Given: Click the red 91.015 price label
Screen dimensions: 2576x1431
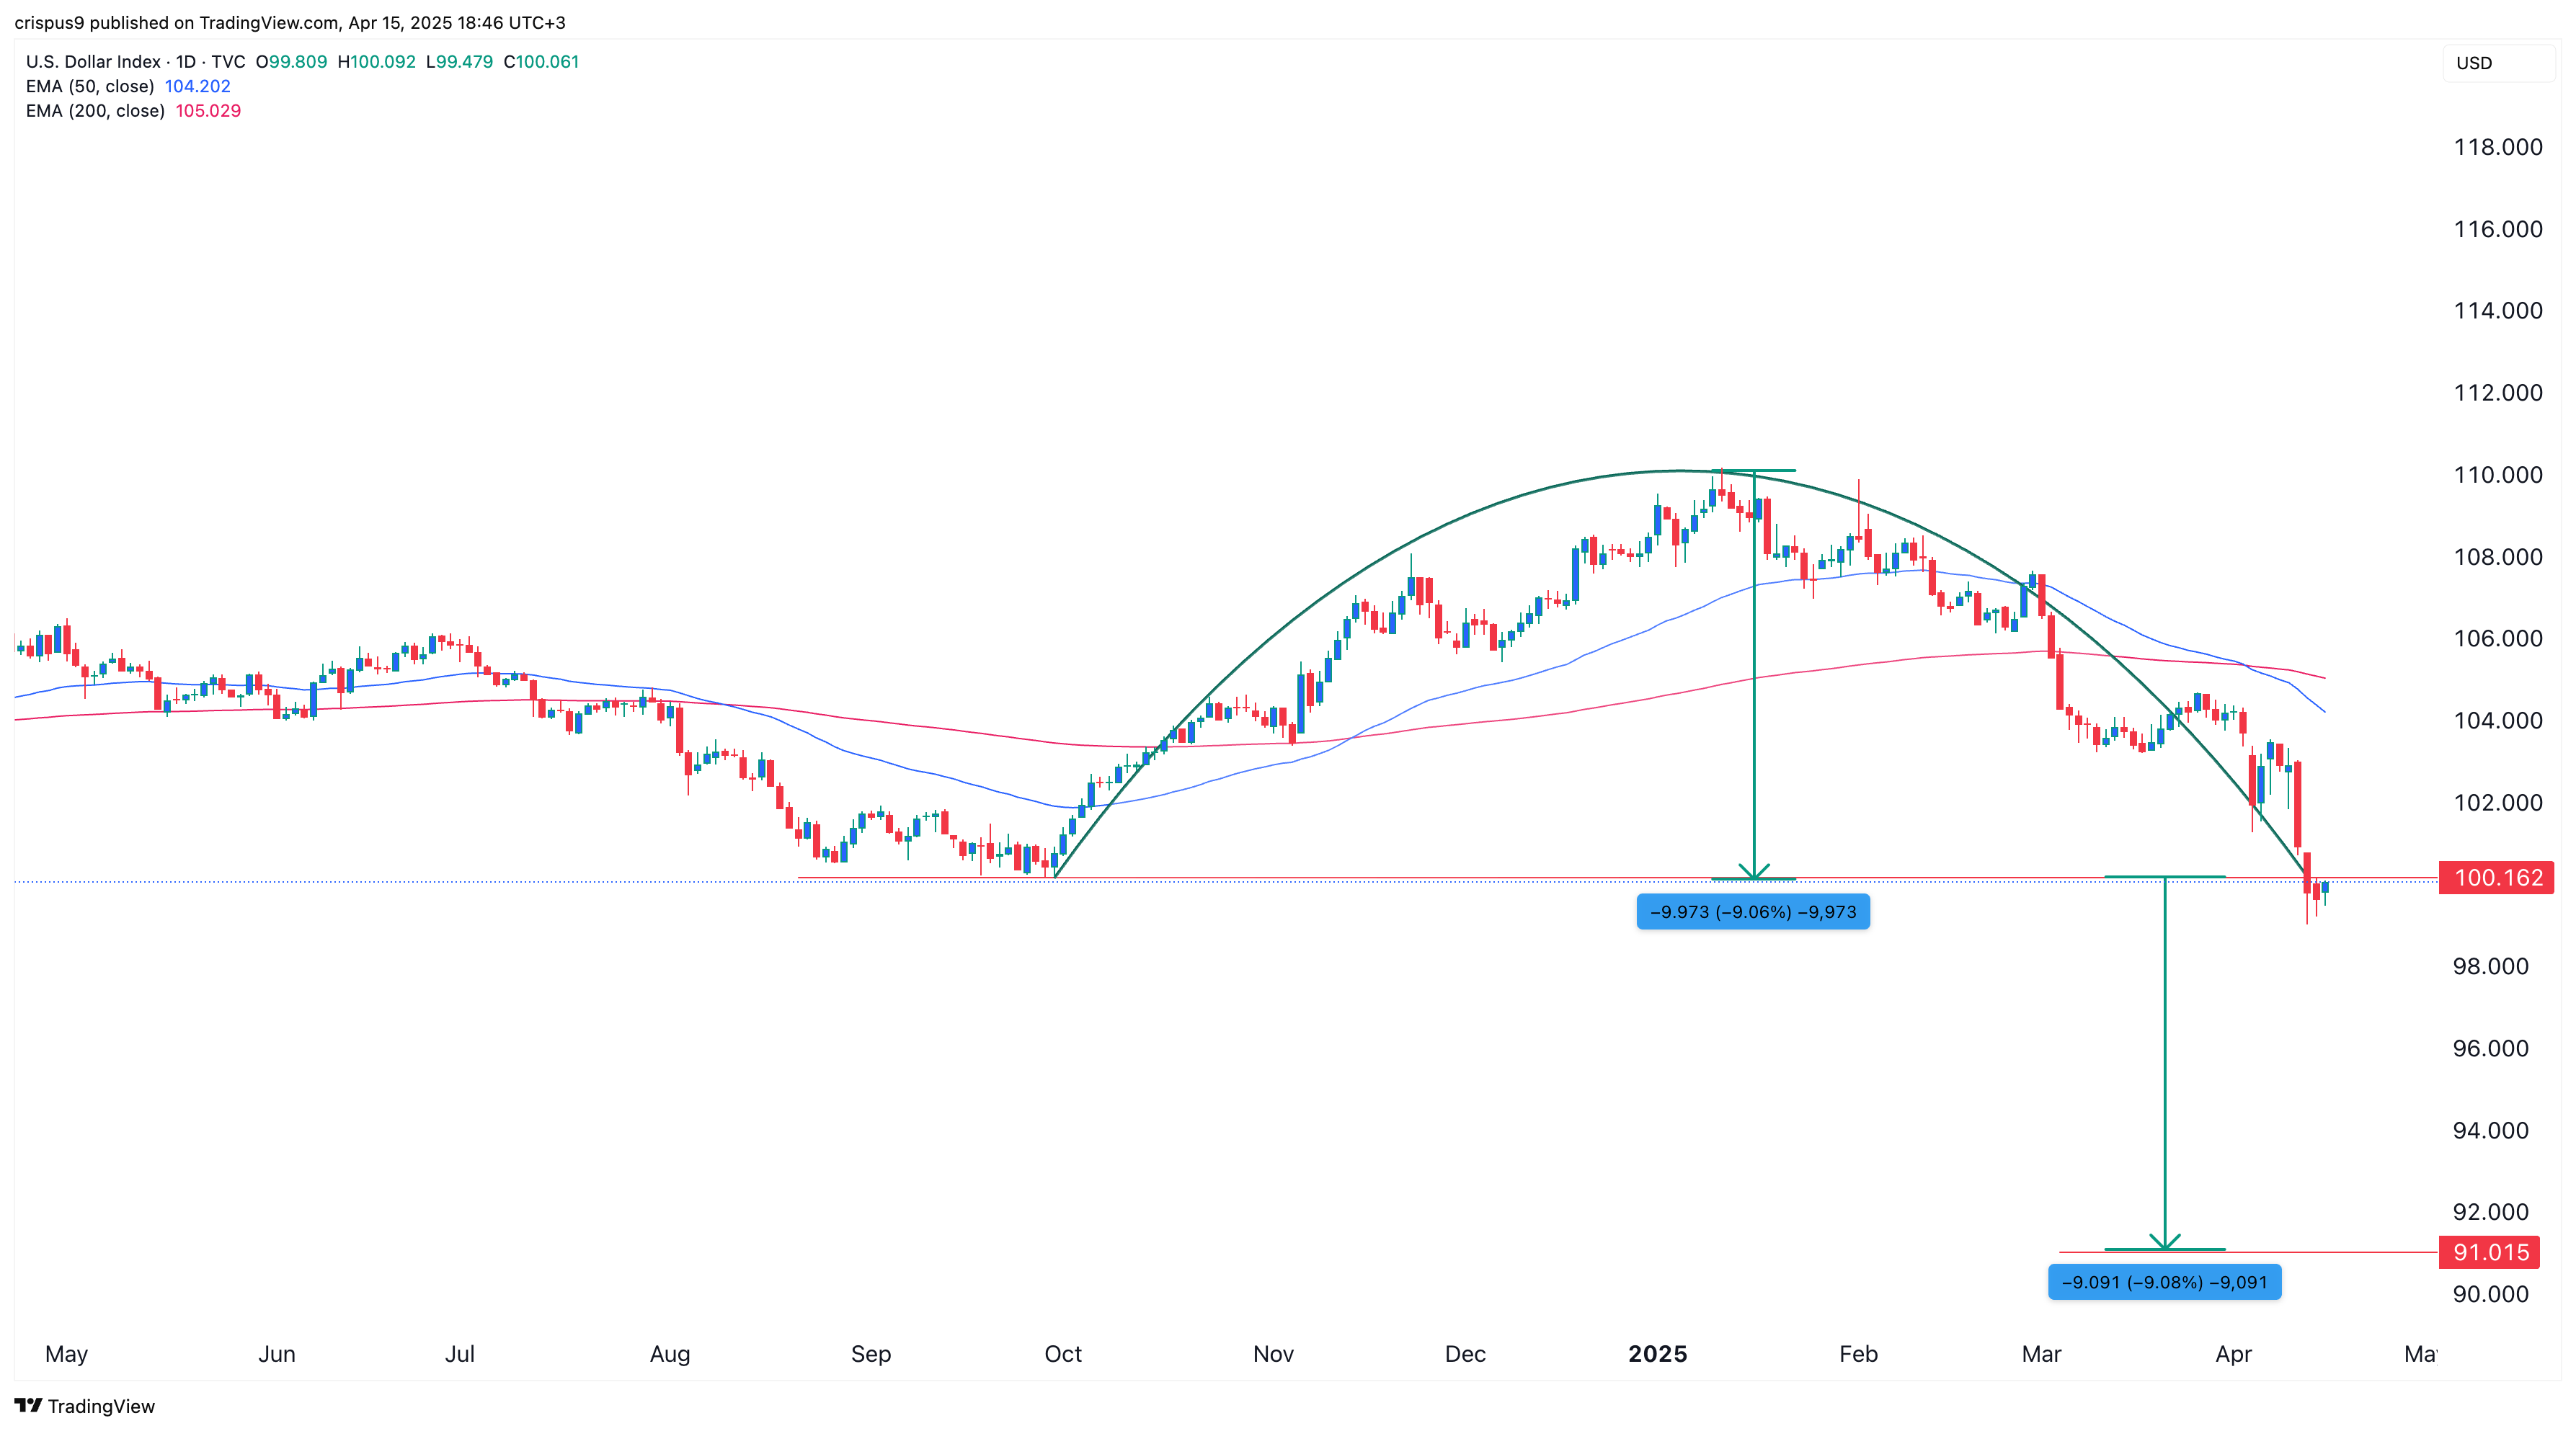Looking at the screenshot, I should [x=2489, y=1252].
